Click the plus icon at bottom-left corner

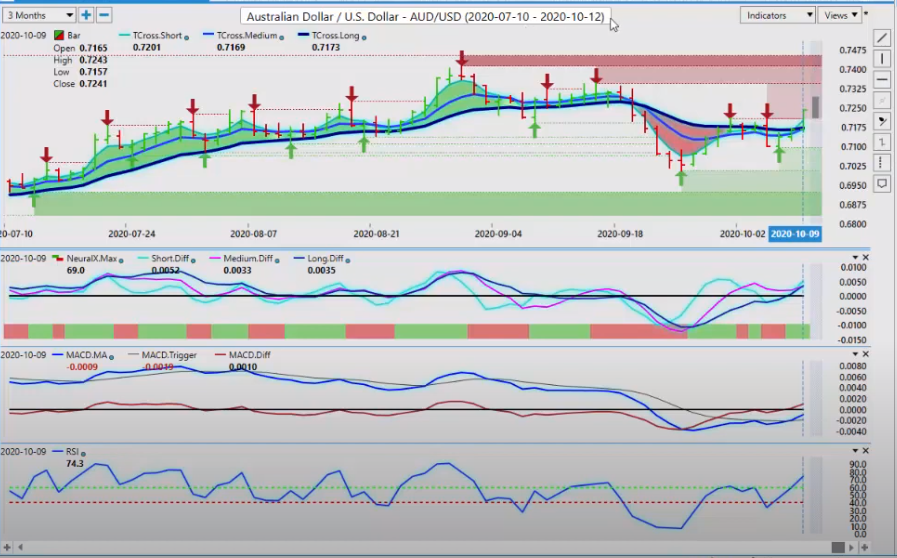point(7,548)
